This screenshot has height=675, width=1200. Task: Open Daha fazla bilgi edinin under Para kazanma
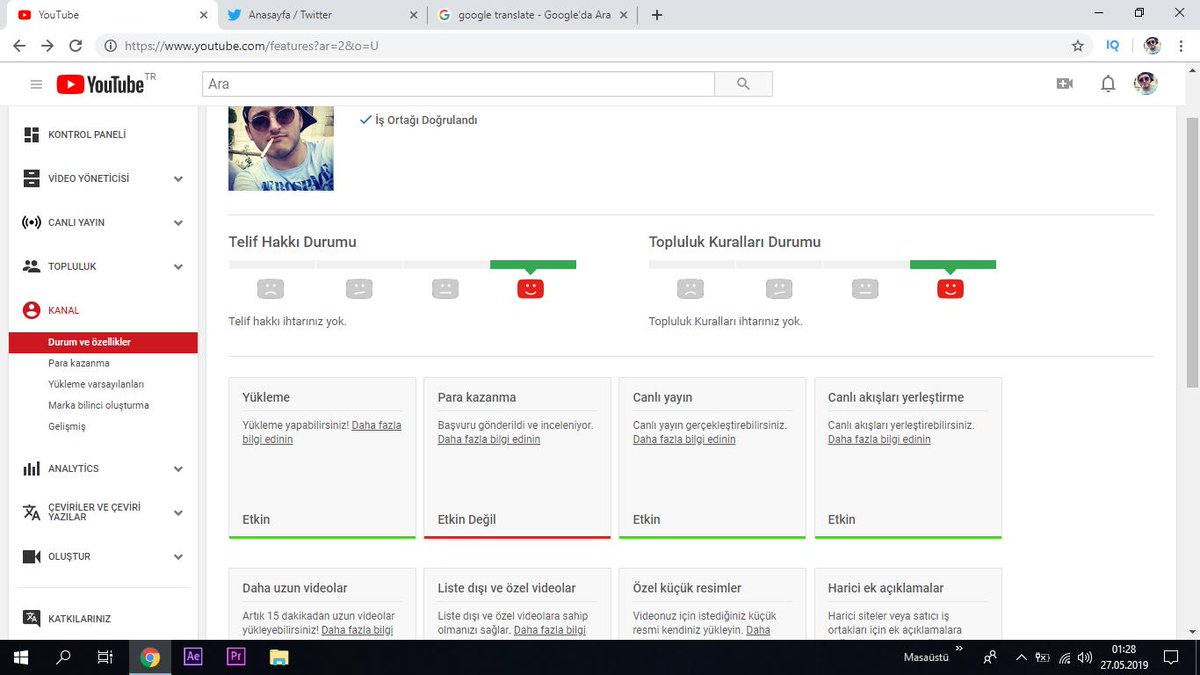click(x=489, y=439)
